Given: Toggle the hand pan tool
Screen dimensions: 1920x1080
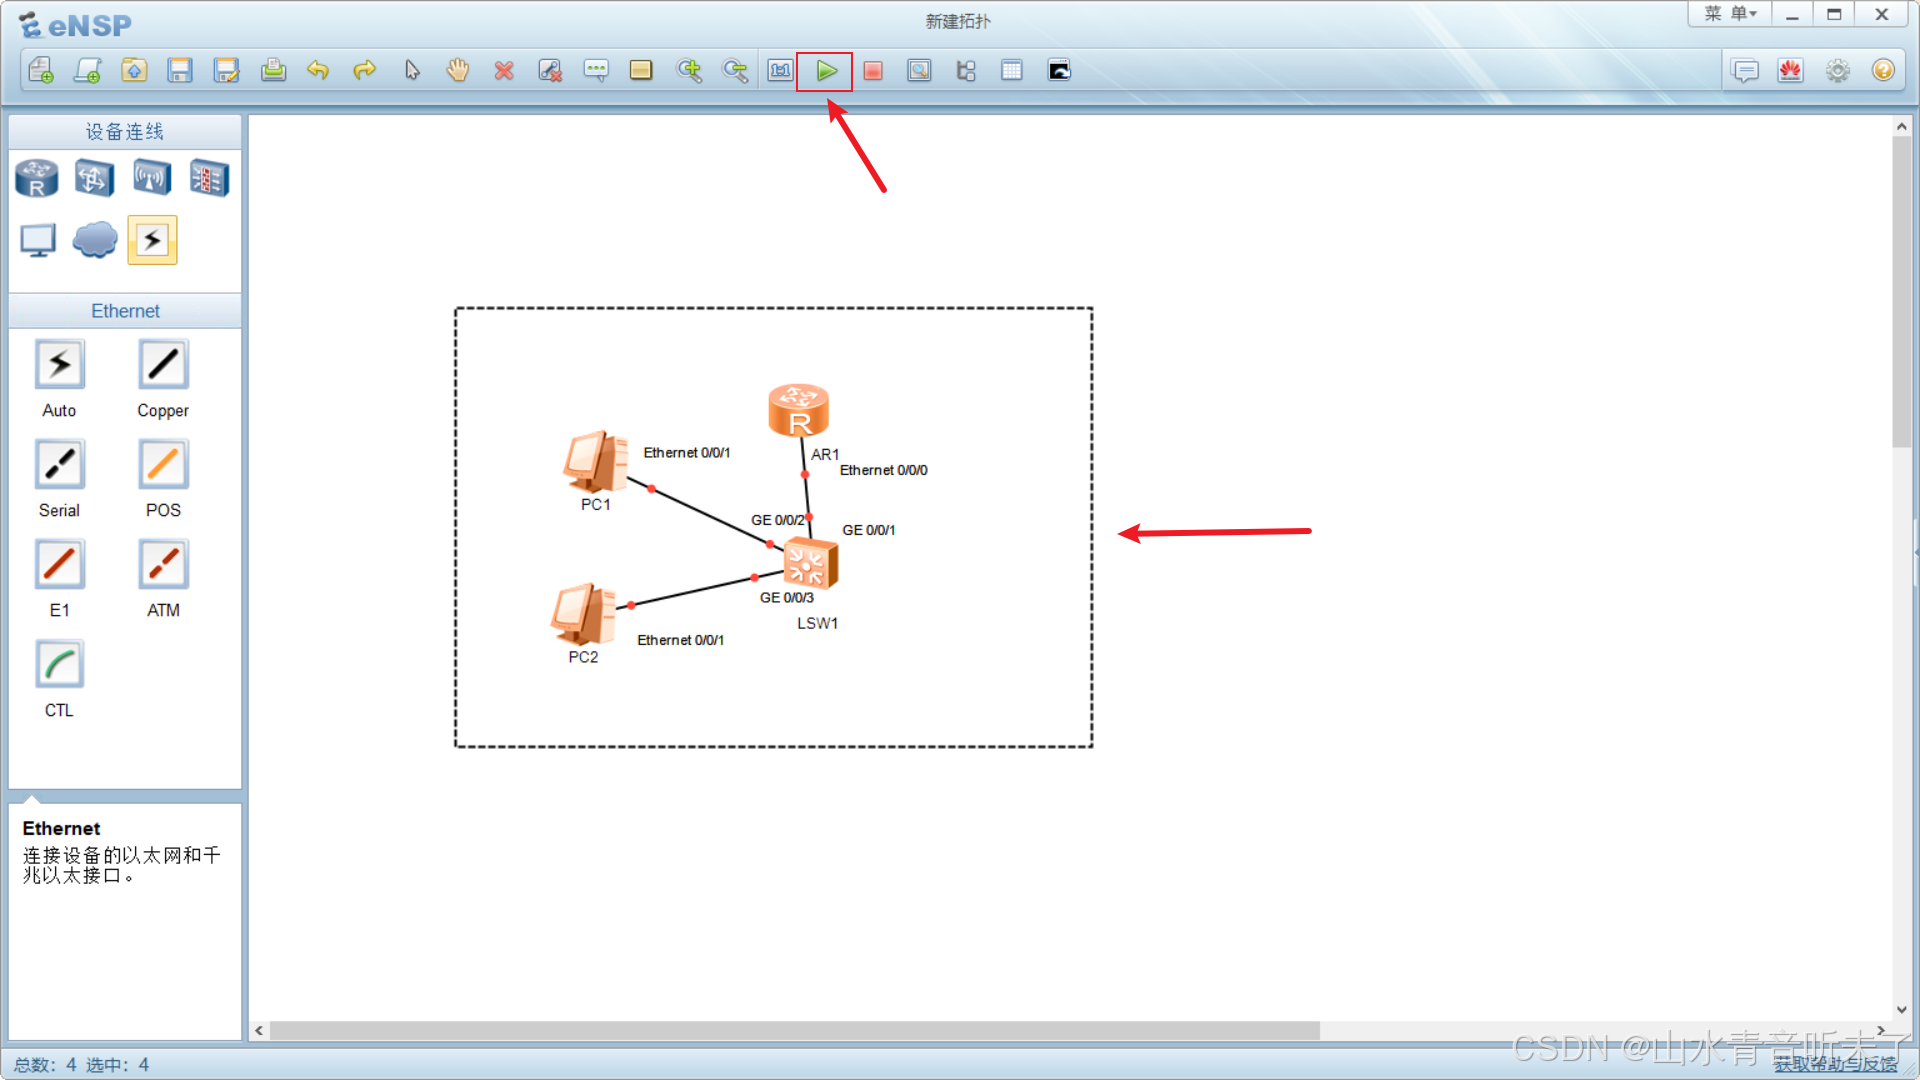Looking at the screenshot, I should [x=458, y=71].
